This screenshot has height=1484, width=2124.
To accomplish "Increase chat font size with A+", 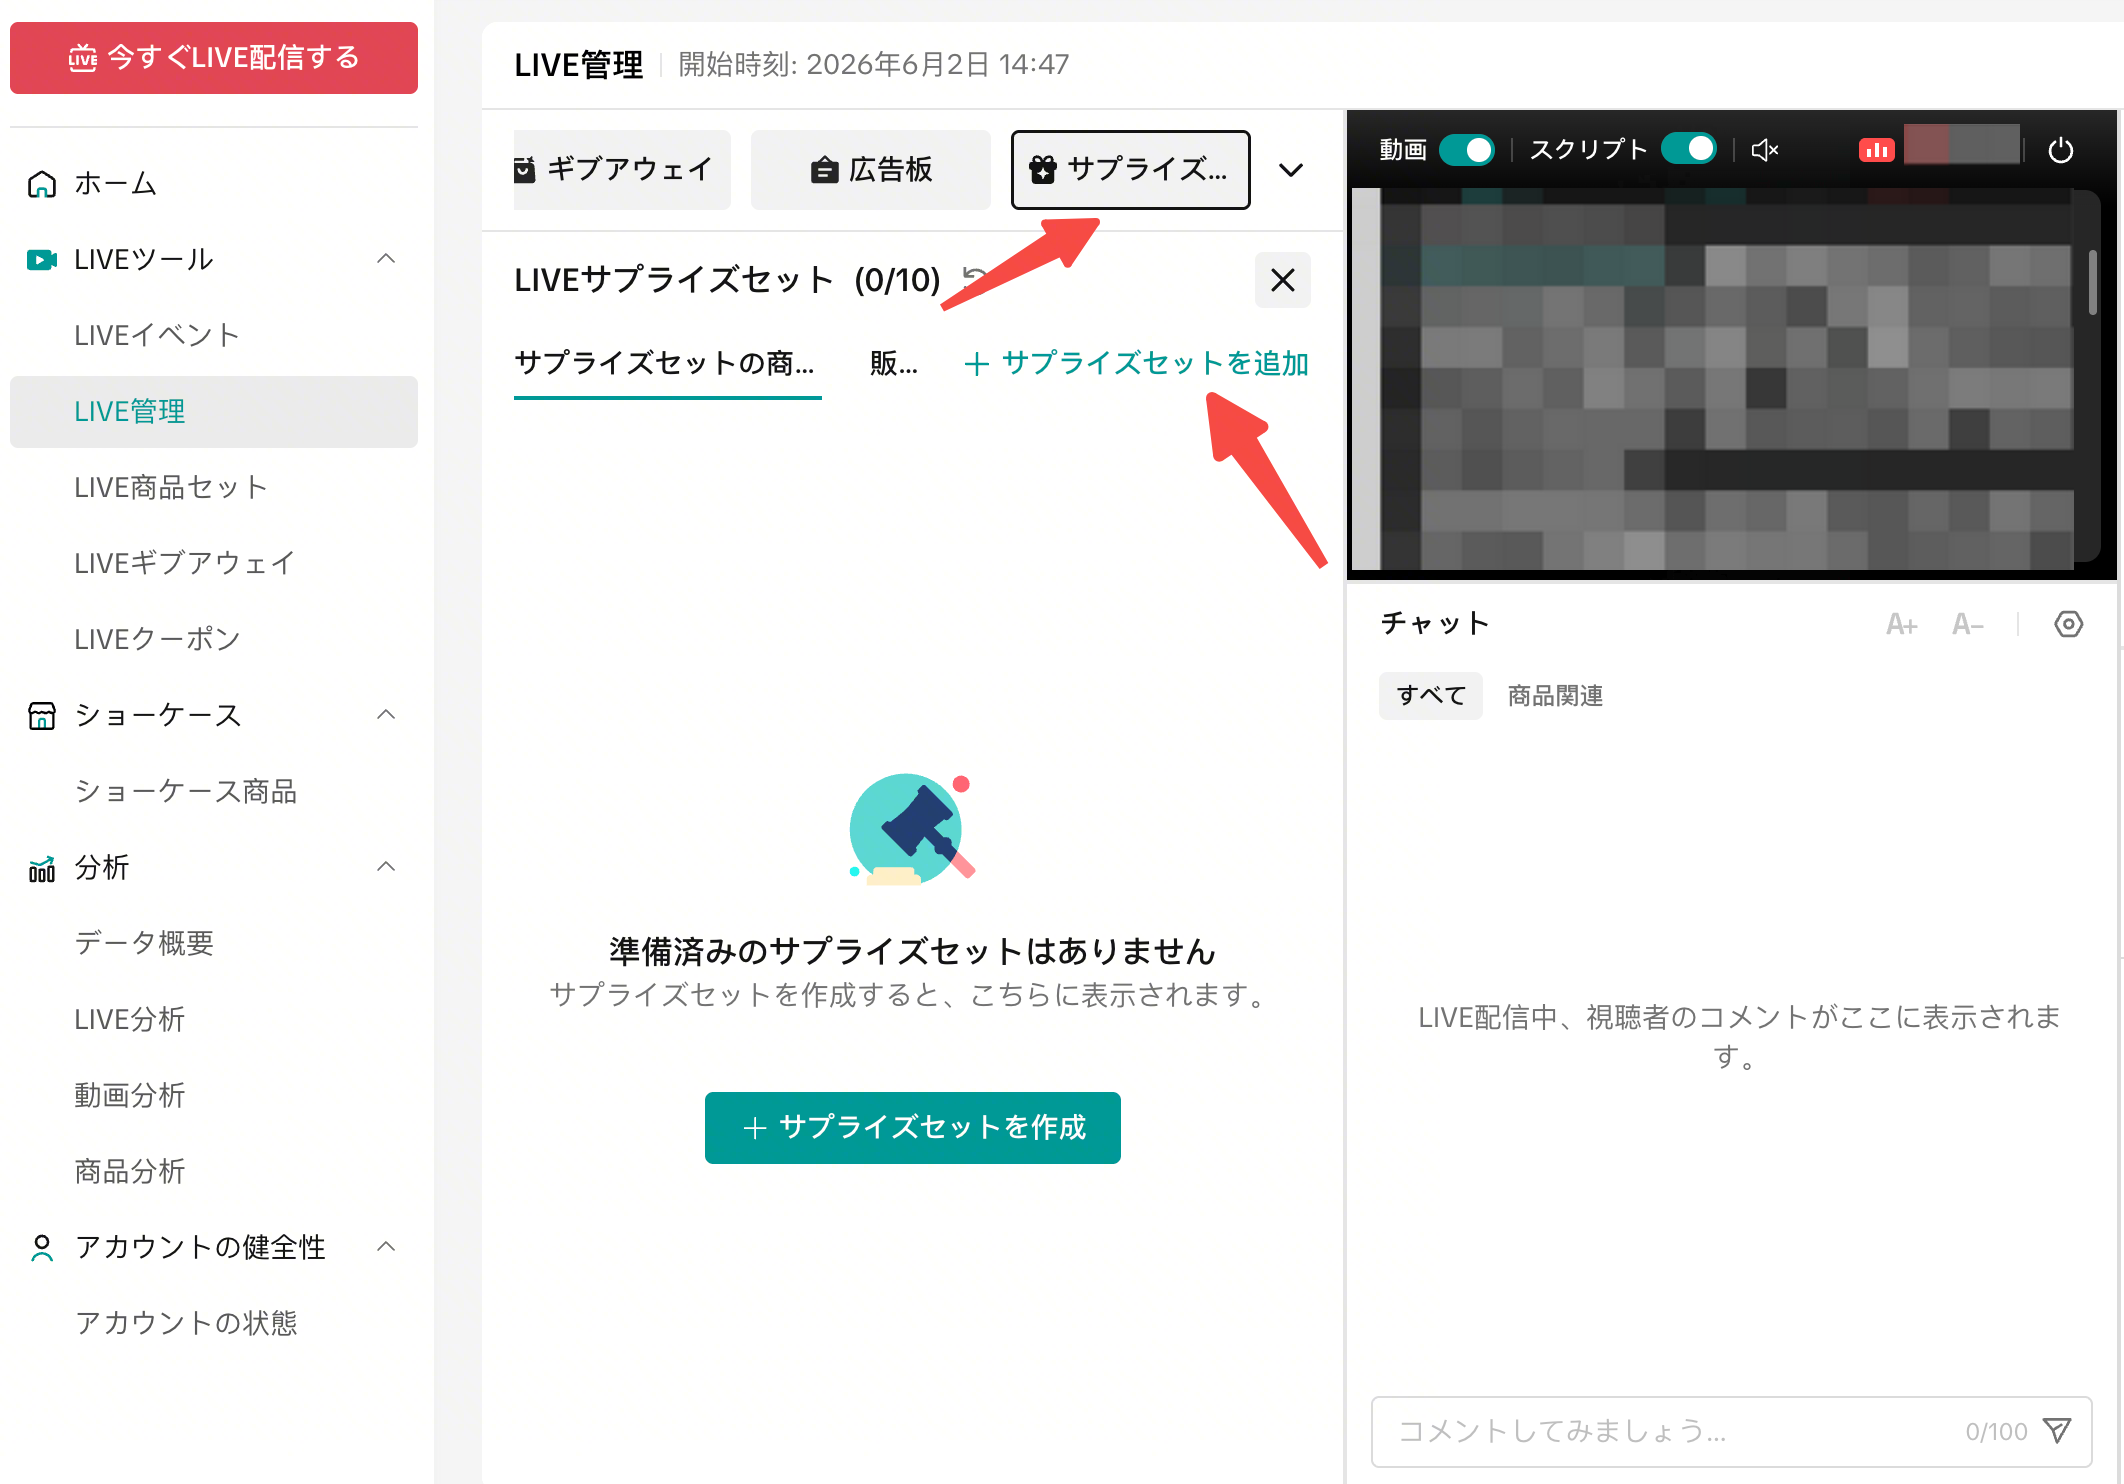I will [x=1901, y=625].
